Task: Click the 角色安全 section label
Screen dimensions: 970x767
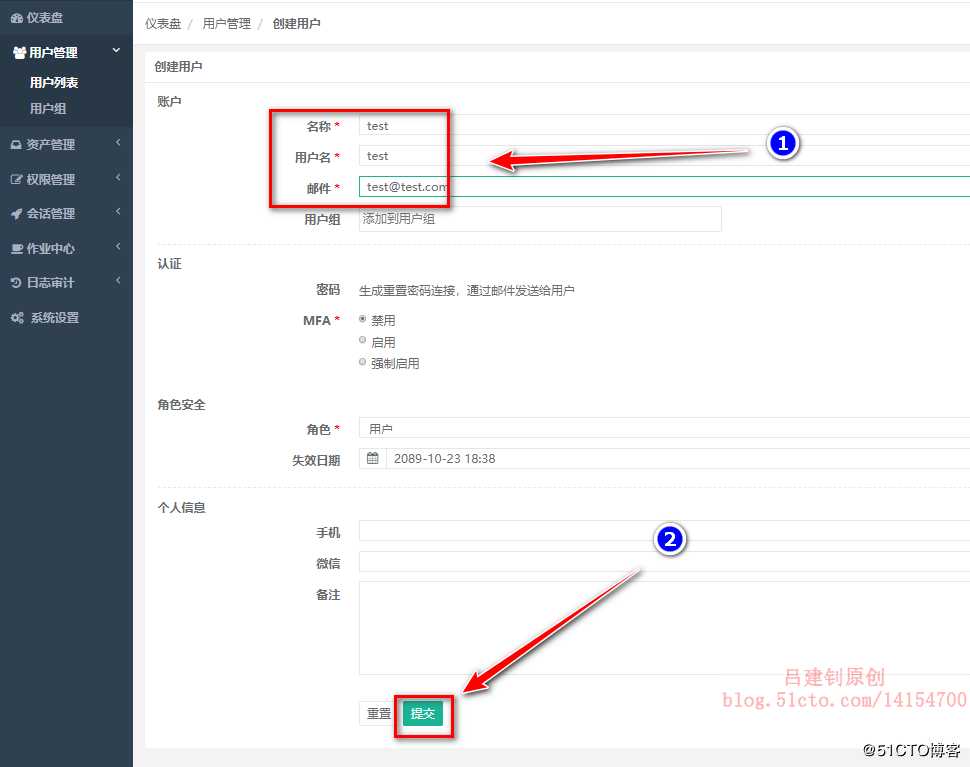Action: (181, 405)
